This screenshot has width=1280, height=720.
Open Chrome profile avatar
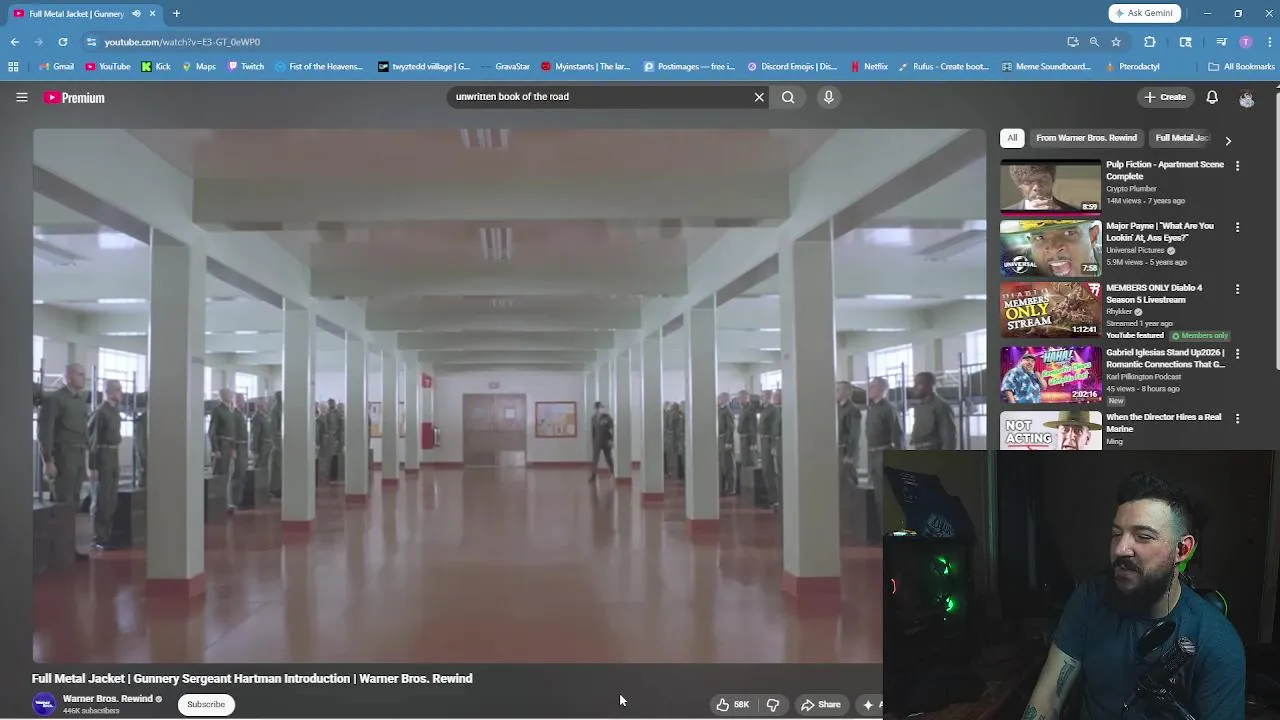click(x=1245, y=42)
